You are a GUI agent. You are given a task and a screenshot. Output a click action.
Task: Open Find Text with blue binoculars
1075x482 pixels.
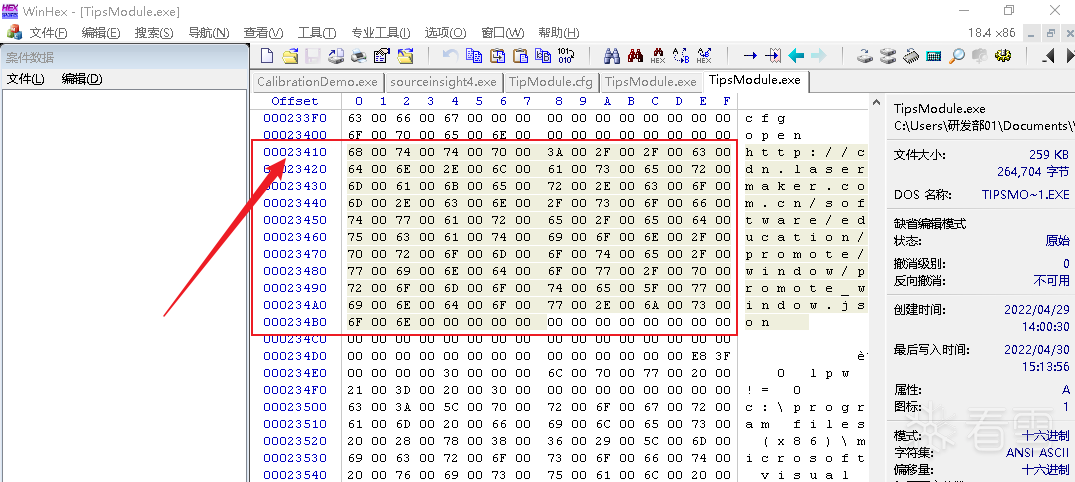point(612,56)
